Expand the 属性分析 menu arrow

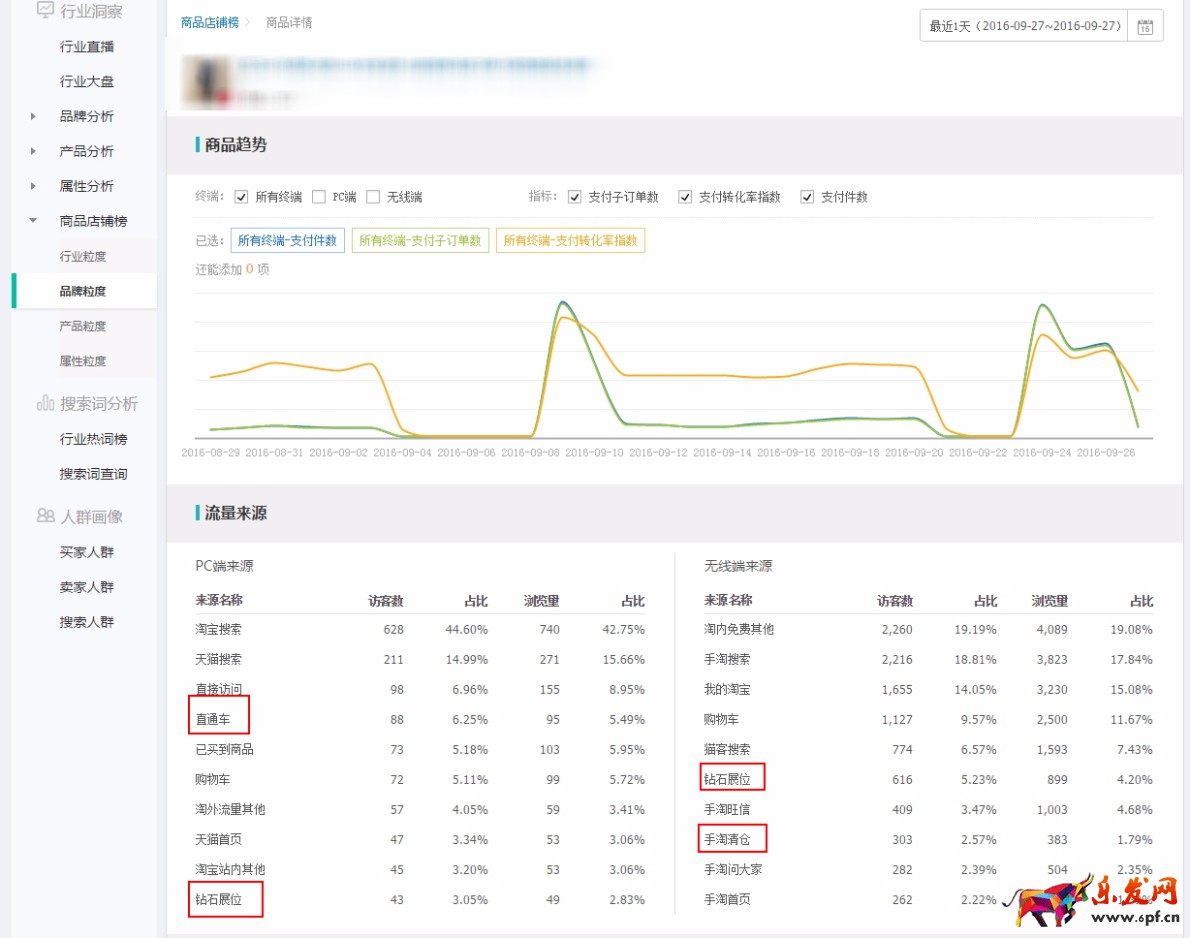pos(33,186)
